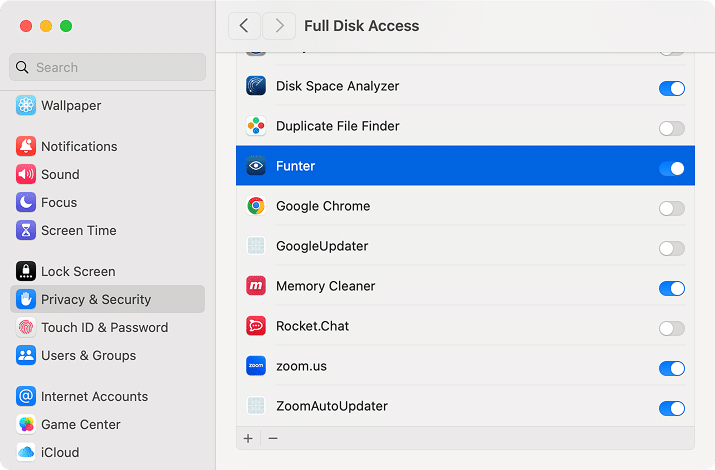Image resolution: width=715 pixels, height=470 pixels.
Task: Select the Duplicate File Finder label
Action: point(337,126)
